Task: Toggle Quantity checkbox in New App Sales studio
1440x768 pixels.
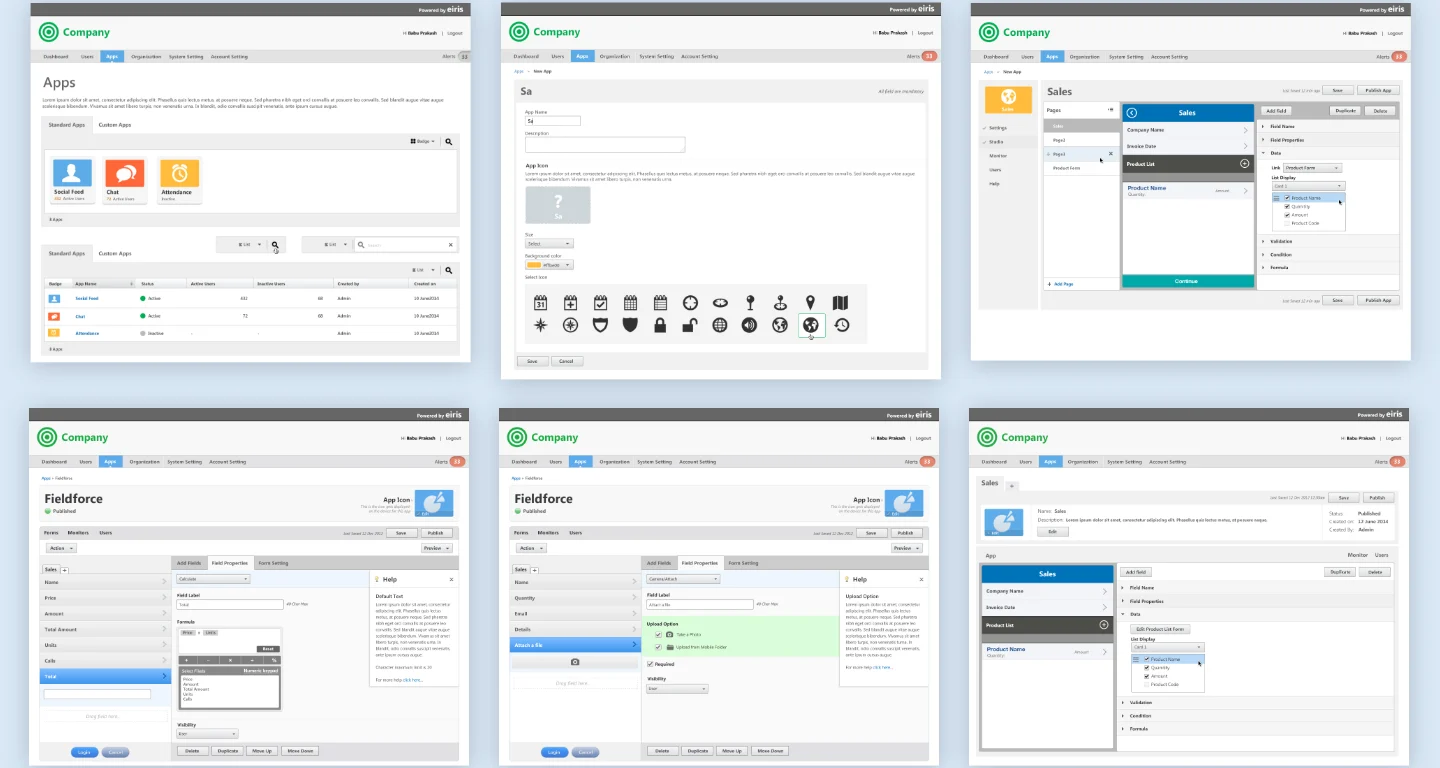Action: coord(1287,207)
